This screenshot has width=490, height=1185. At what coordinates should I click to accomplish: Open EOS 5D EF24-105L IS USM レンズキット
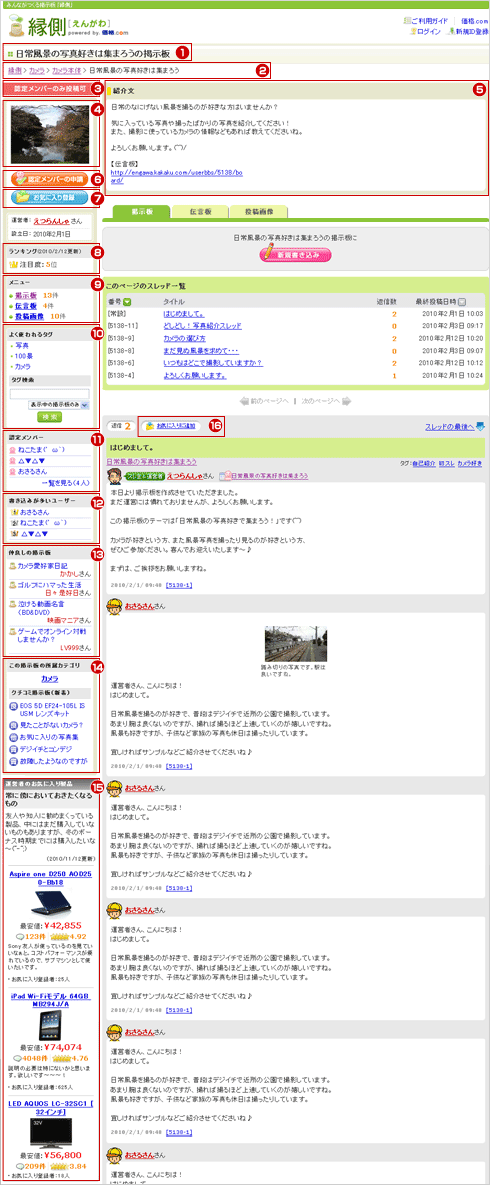click(51, 709)
